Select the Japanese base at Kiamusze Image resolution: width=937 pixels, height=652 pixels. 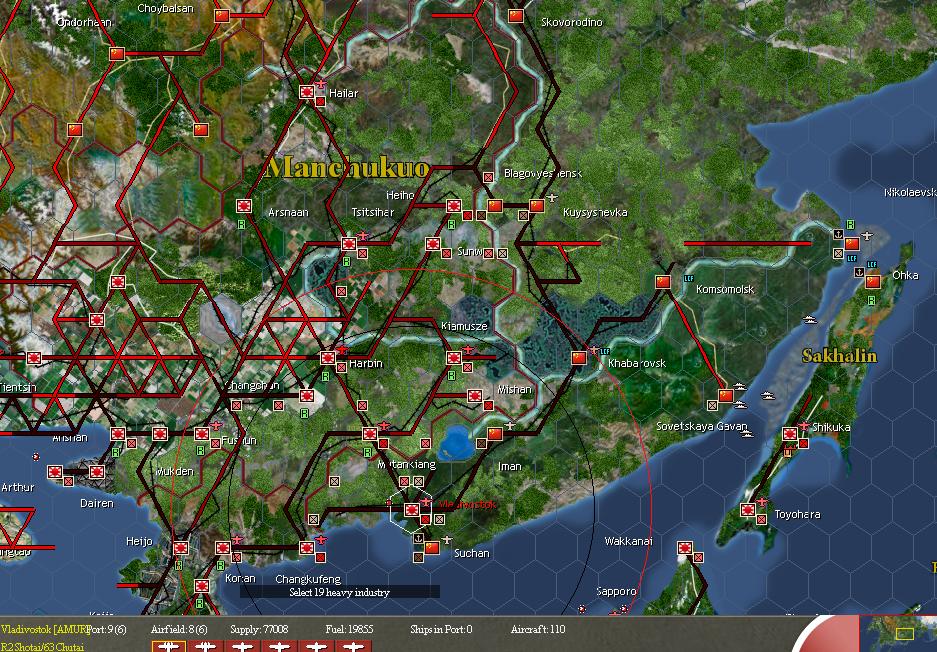click(x=454, y=358)
